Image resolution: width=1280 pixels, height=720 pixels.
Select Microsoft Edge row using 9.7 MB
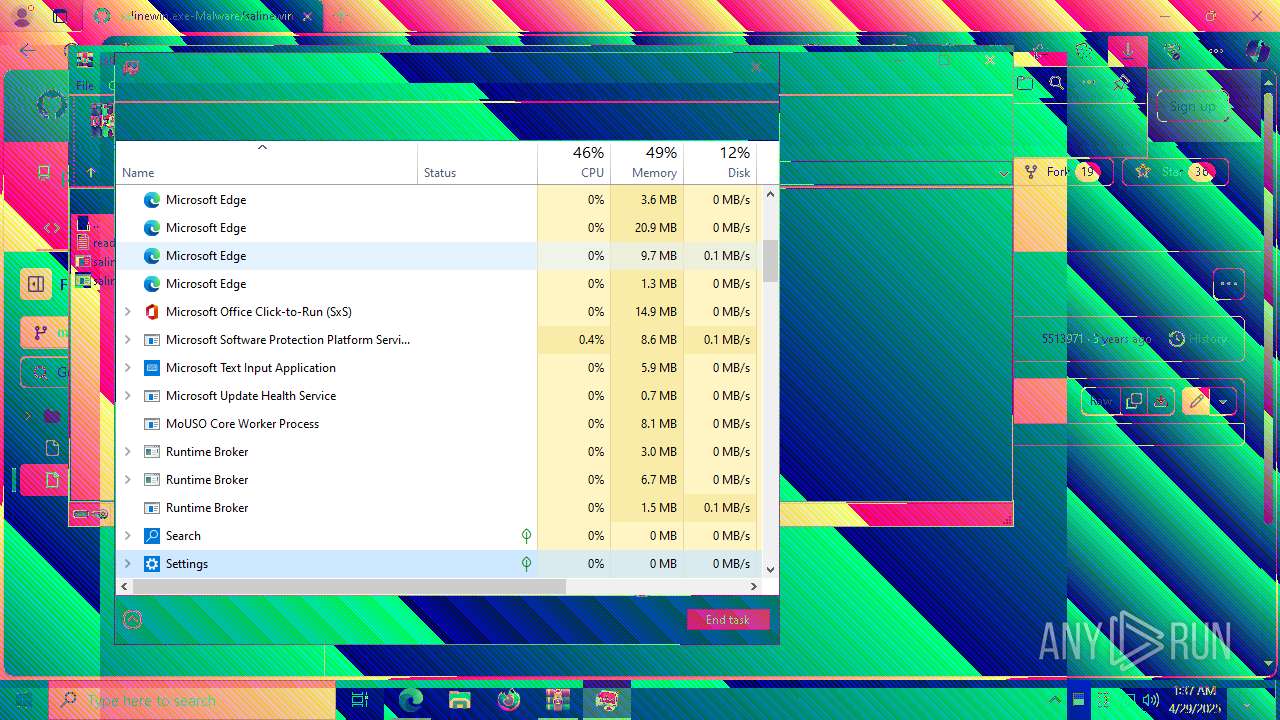pyautogui.click(x=439, y=256)
